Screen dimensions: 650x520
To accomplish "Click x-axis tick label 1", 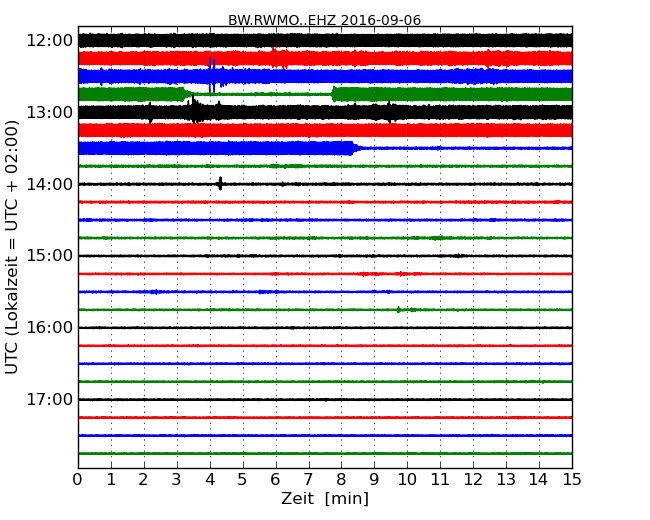I will pyautogui.click(x=111, y=480).
